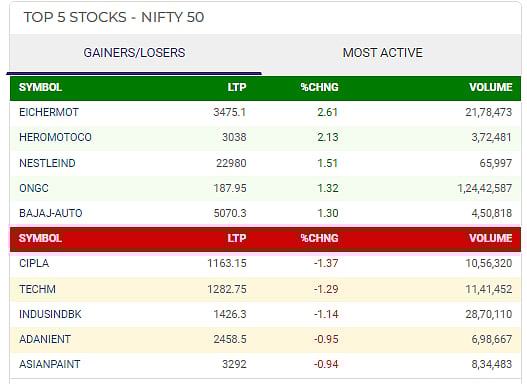Open the MOST ACTIVE tab
Viewport: 527px width, 384px height.
[382, 53]
